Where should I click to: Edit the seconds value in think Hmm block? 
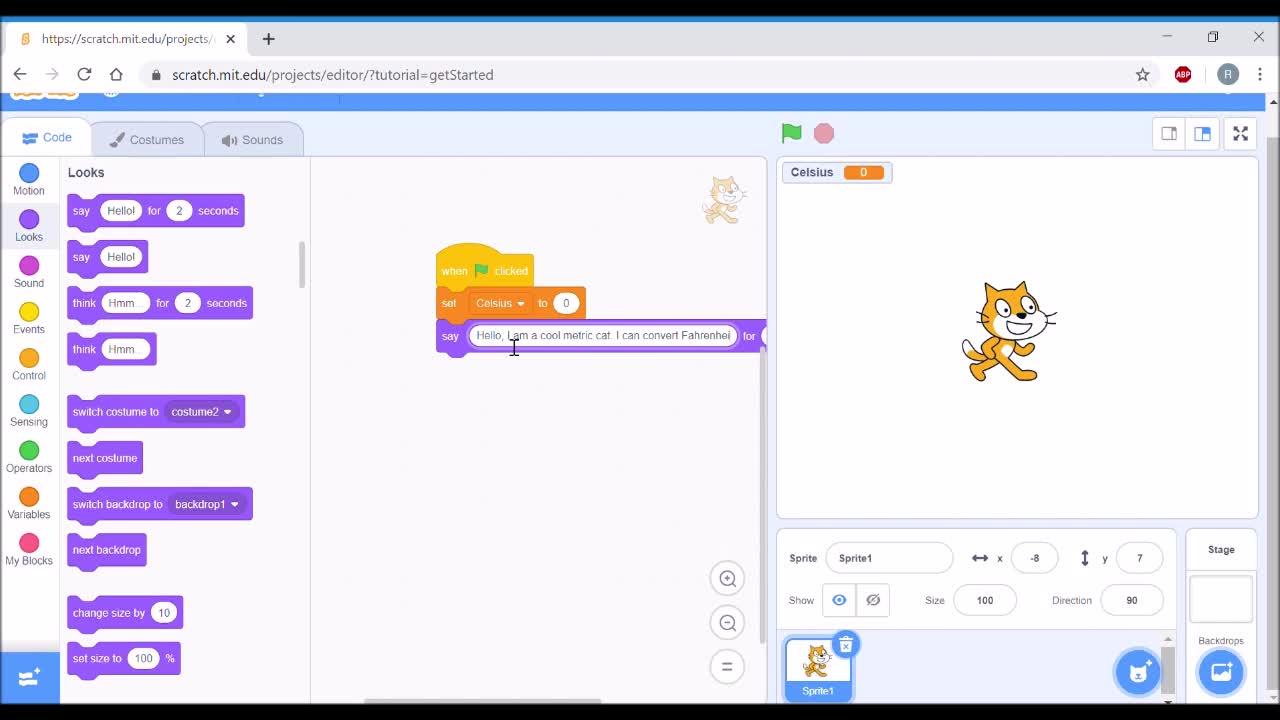click(187, 303)
